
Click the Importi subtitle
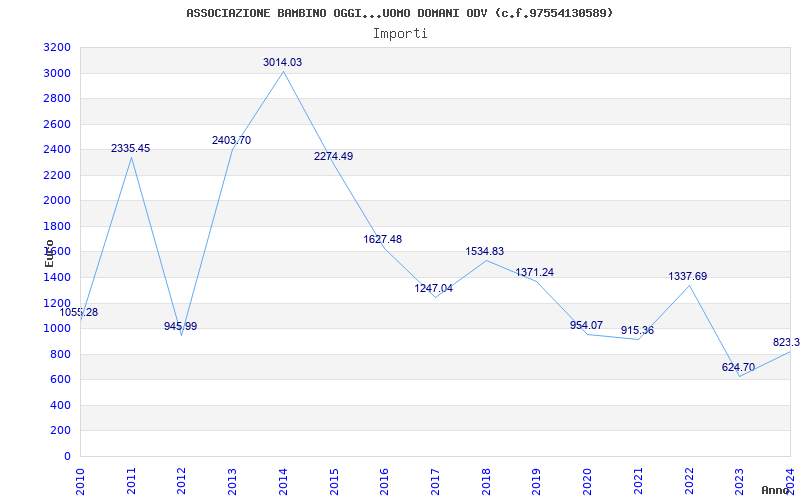(400, 34)
